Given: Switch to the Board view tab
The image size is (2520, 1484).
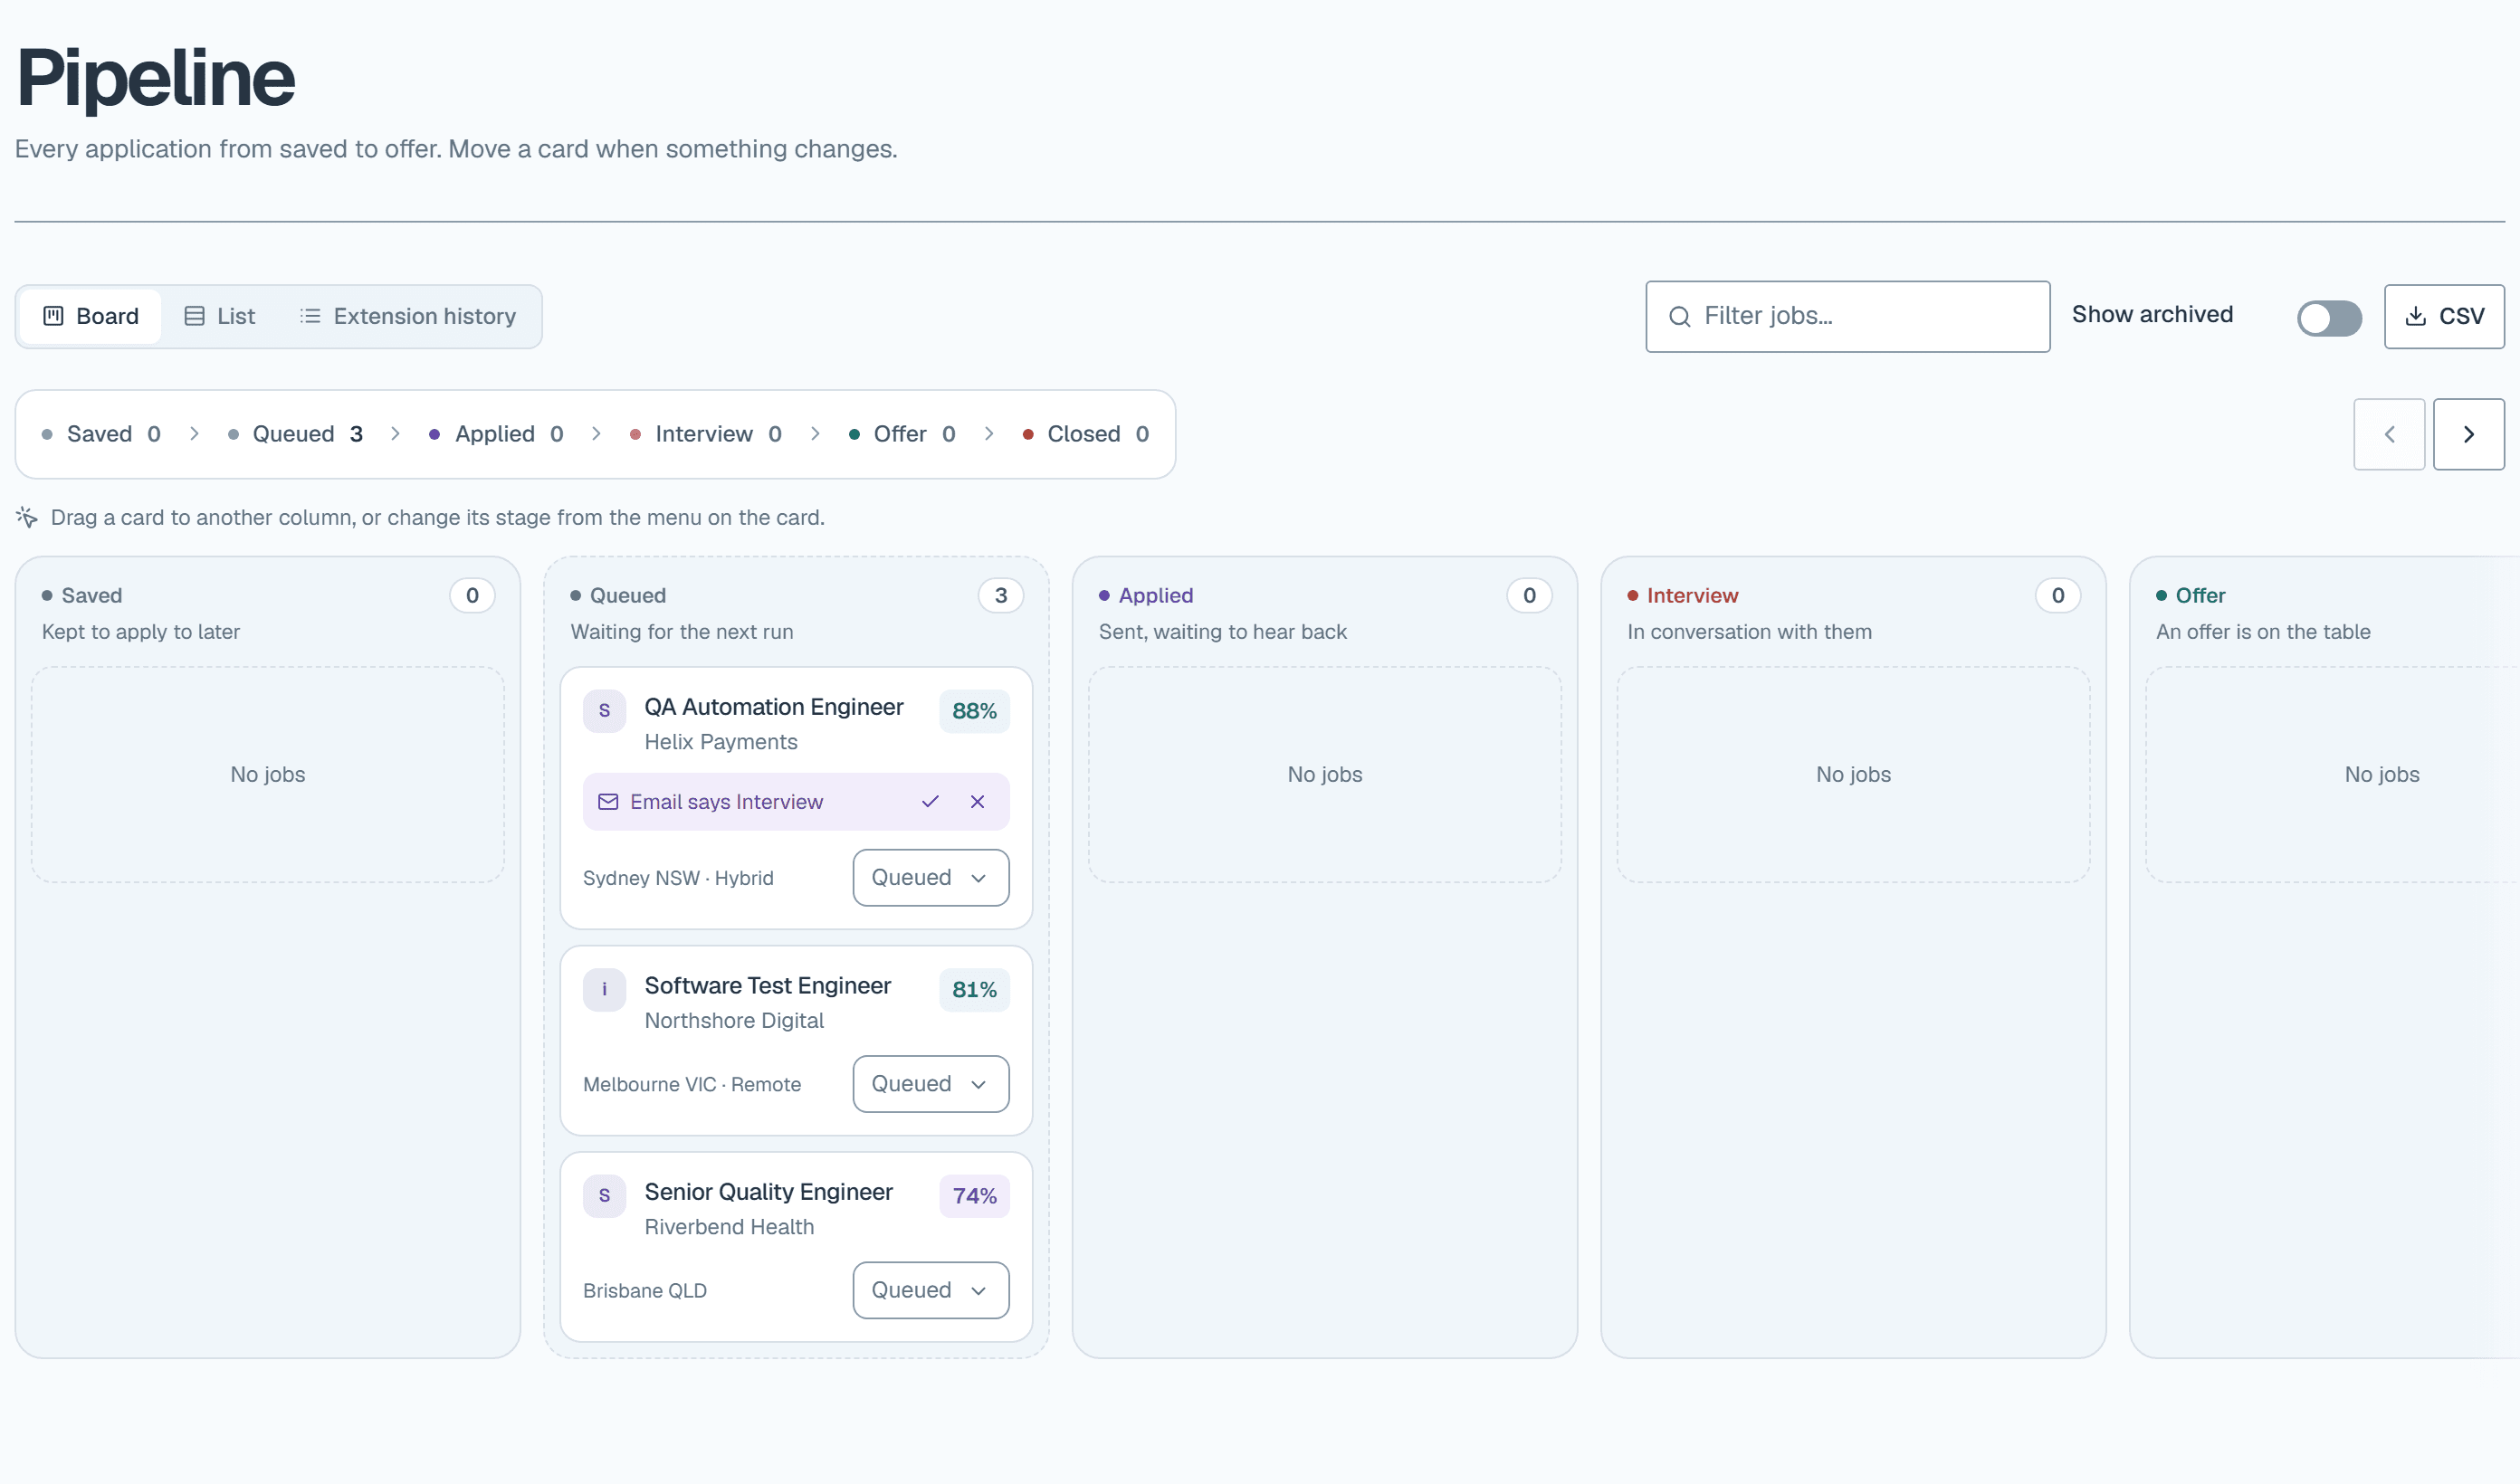Looking at the screenshot, I should coord(91,317).
